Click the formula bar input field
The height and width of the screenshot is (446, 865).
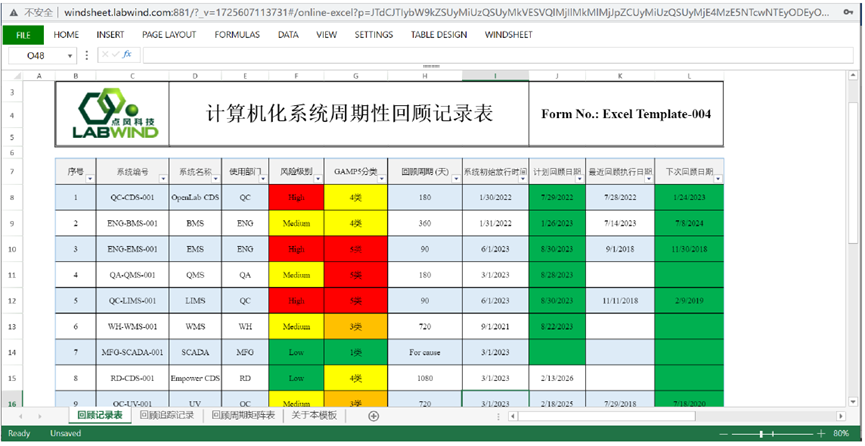(500, 56)
